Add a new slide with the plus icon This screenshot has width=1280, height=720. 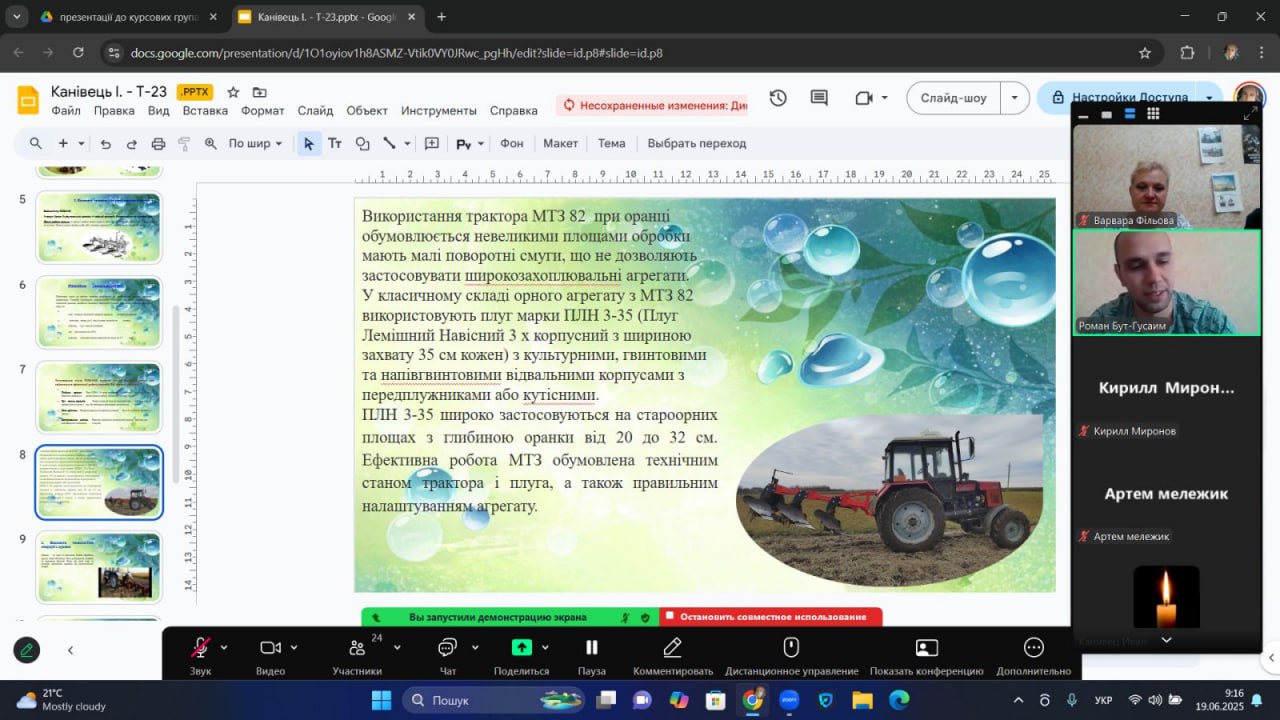63,143
